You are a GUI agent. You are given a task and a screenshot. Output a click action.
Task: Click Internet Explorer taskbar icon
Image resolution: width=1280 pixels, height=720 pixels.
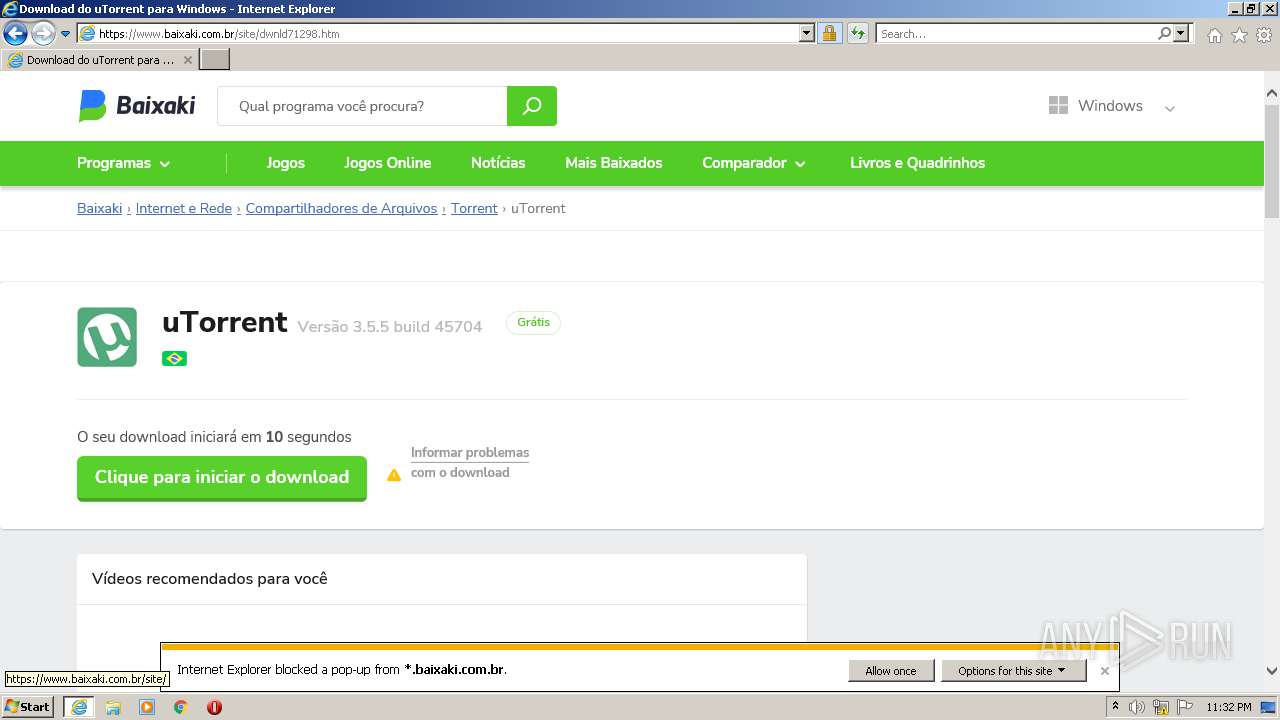(79, 707)
